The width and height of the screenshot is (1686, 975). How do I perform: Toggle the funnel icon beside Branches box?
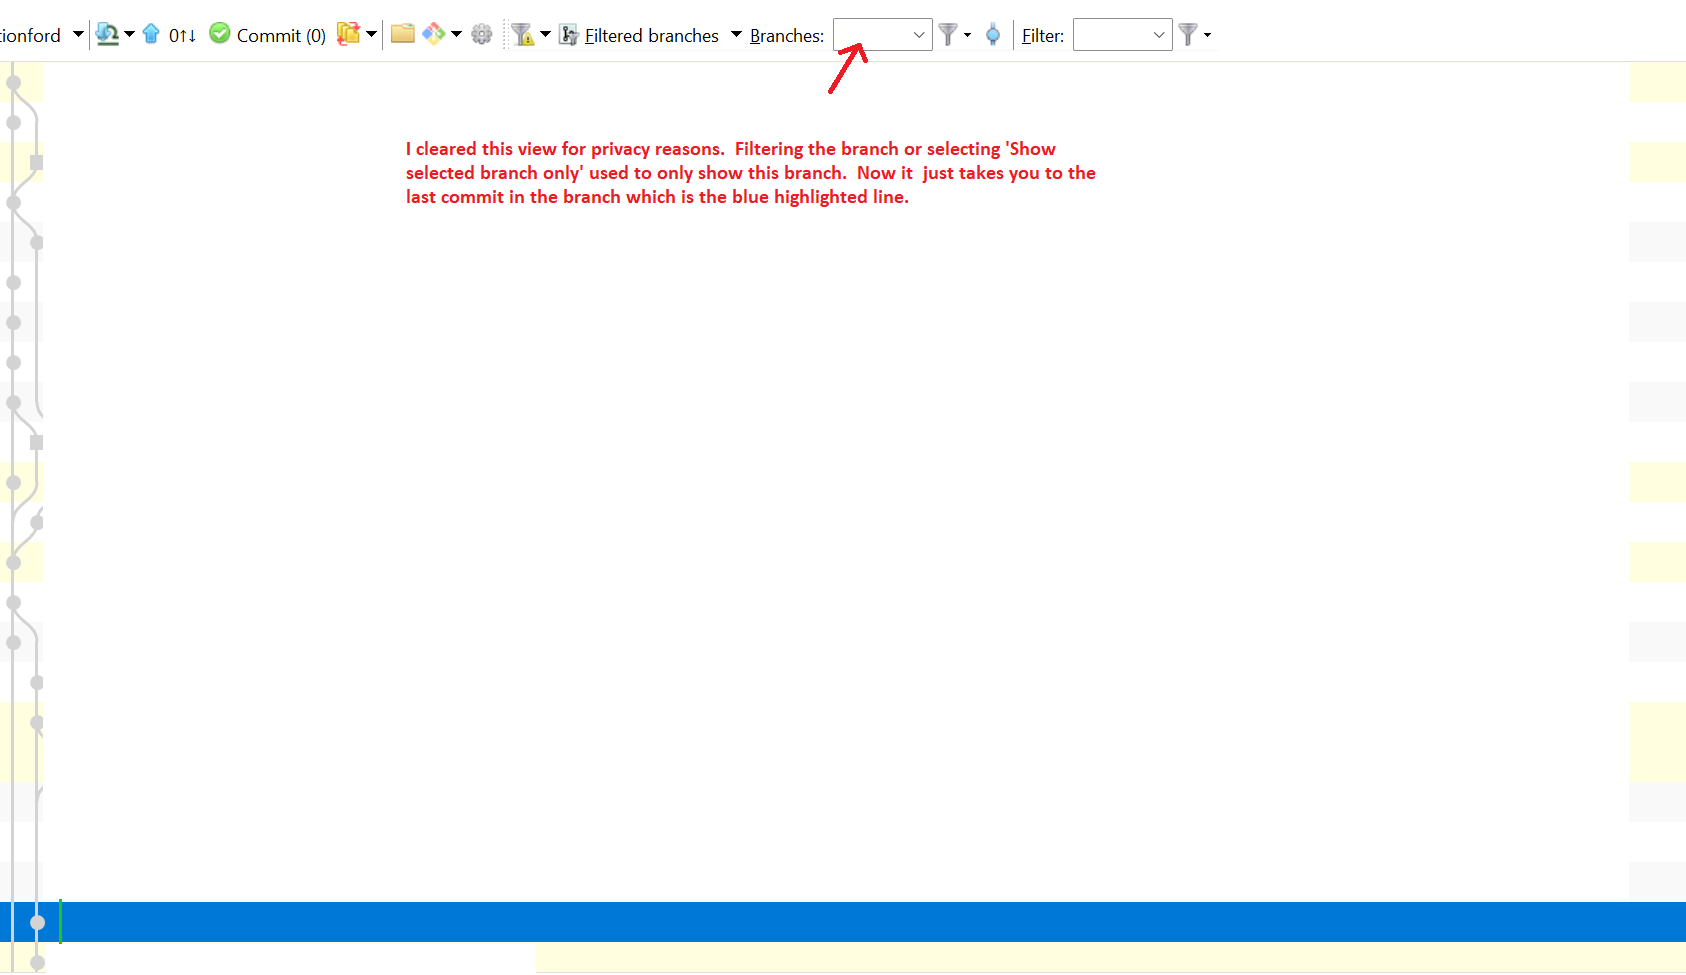(948, 34)
